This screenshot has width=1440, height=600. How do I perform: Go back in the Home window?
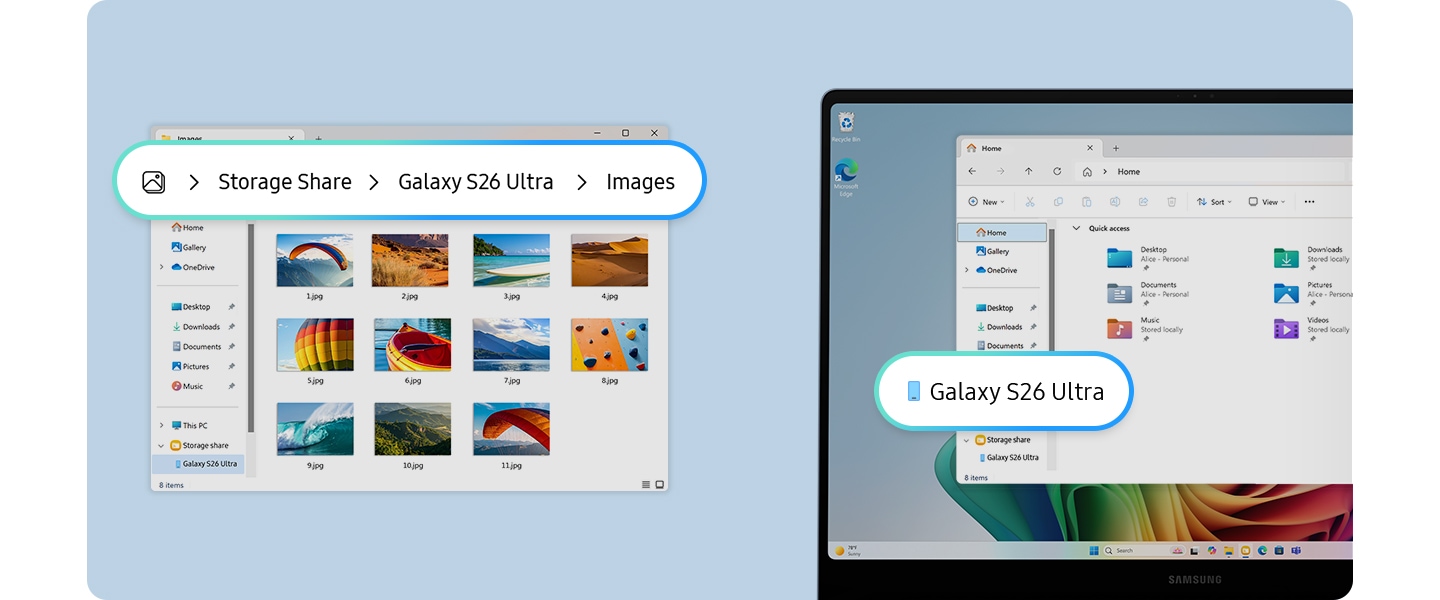[x=972, y=172]
